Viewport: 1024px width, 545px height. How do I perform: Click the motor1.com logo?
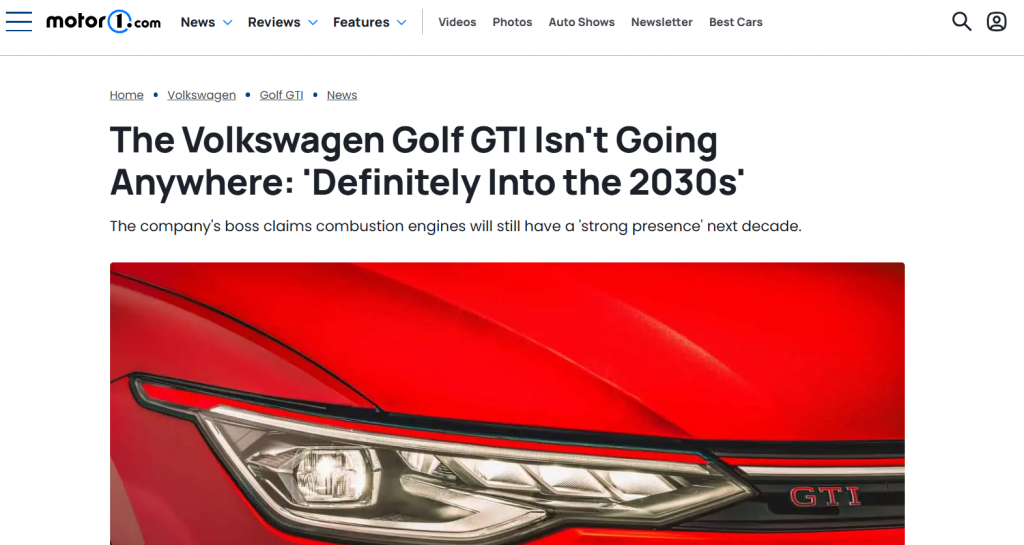(103, 22)
